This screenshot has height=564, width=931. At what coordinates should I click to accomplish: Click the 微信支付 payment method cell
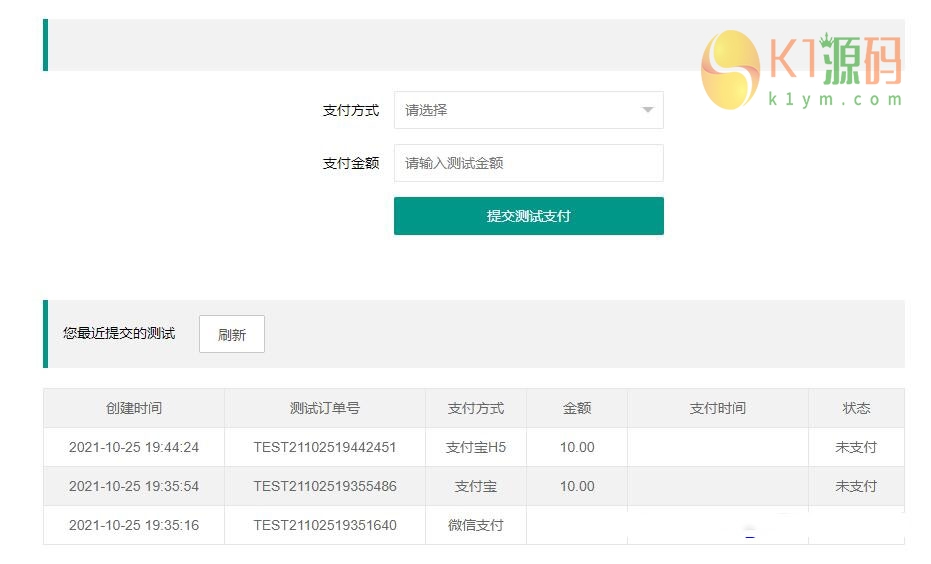(x=476, y=525)
